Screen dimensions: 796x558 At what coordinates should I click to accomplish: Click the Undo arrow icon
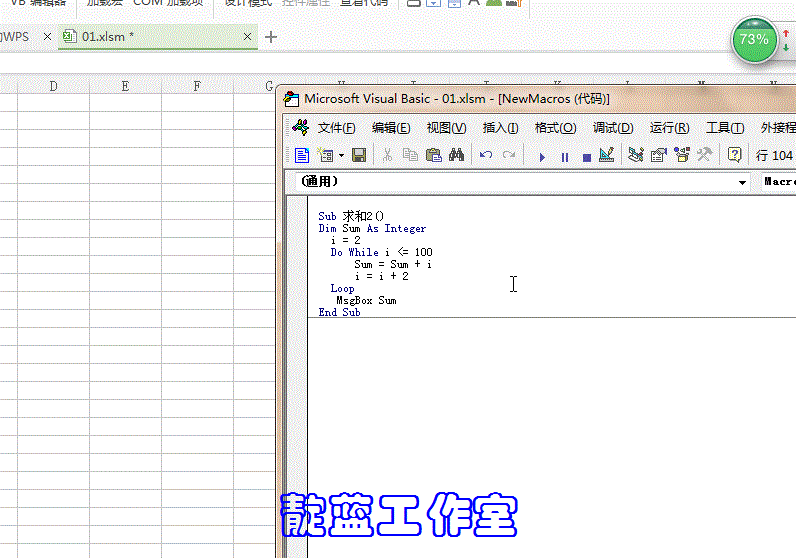click(486, 155)
